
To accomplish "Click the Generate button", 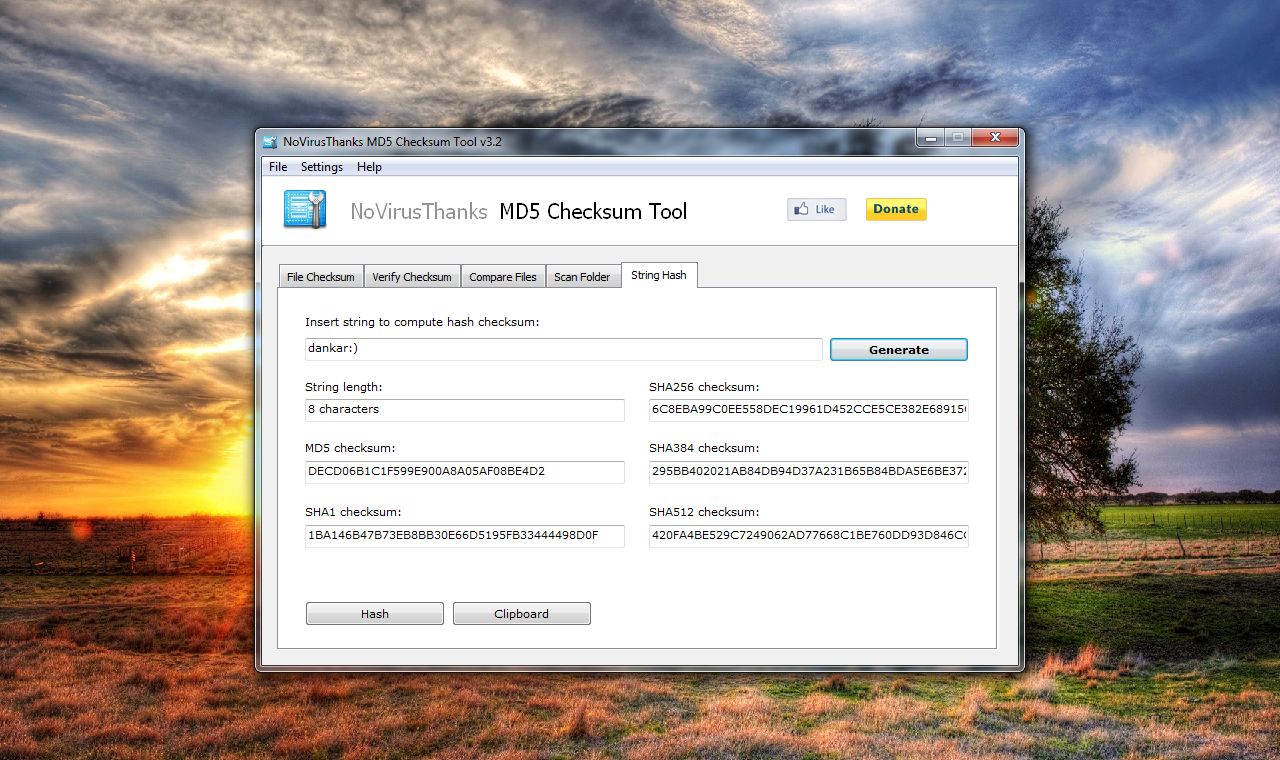I will tap(899, 350).
